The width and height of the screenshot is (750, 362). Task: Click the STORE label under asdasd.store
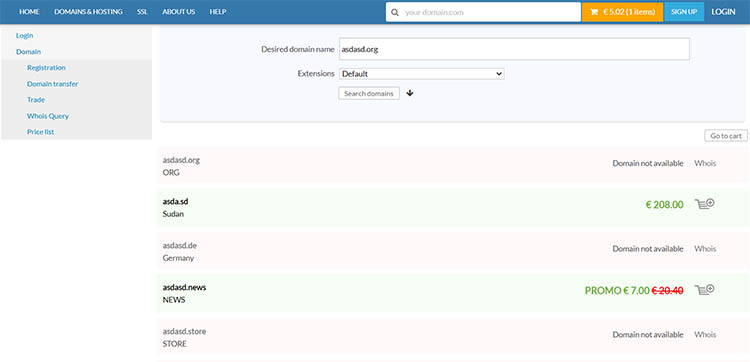point(175,344)
